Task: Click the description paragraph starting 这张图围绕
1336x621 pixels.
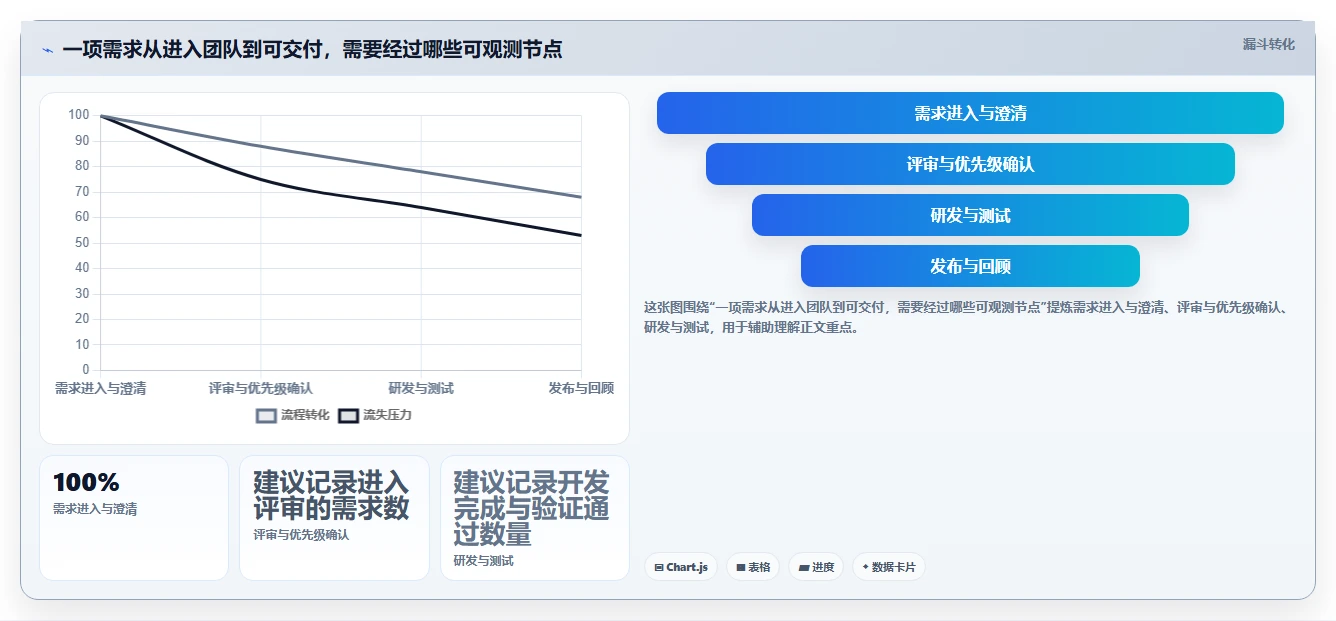Action: pos(966,317)
